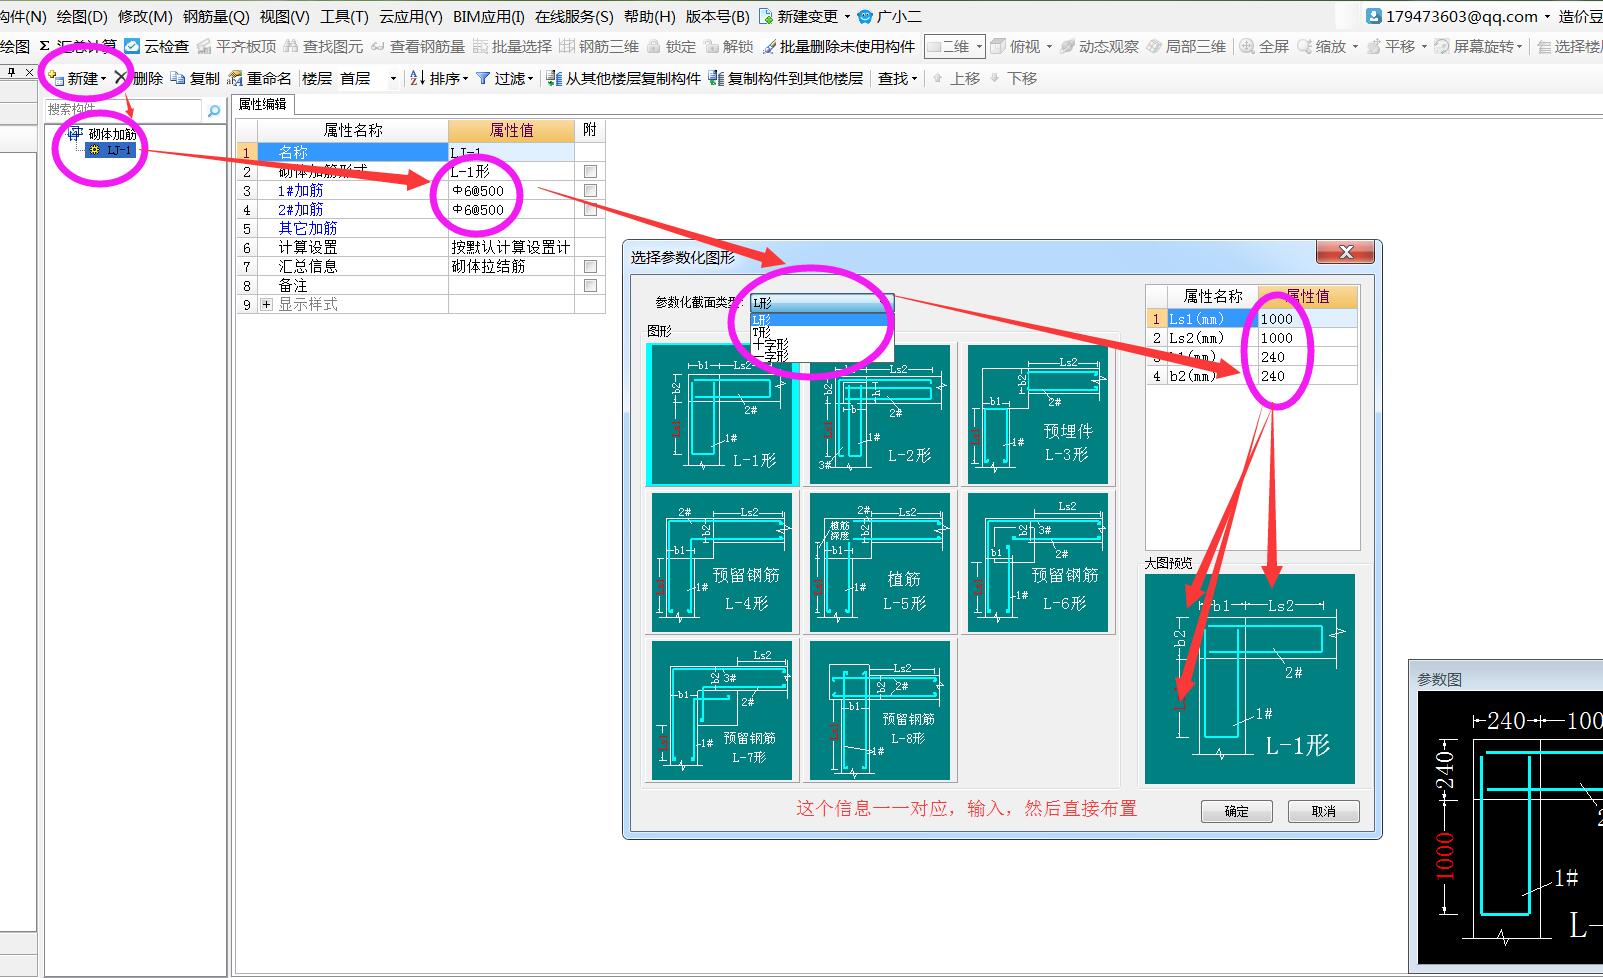Click the 广小二 assistant icon

[866, 16]
